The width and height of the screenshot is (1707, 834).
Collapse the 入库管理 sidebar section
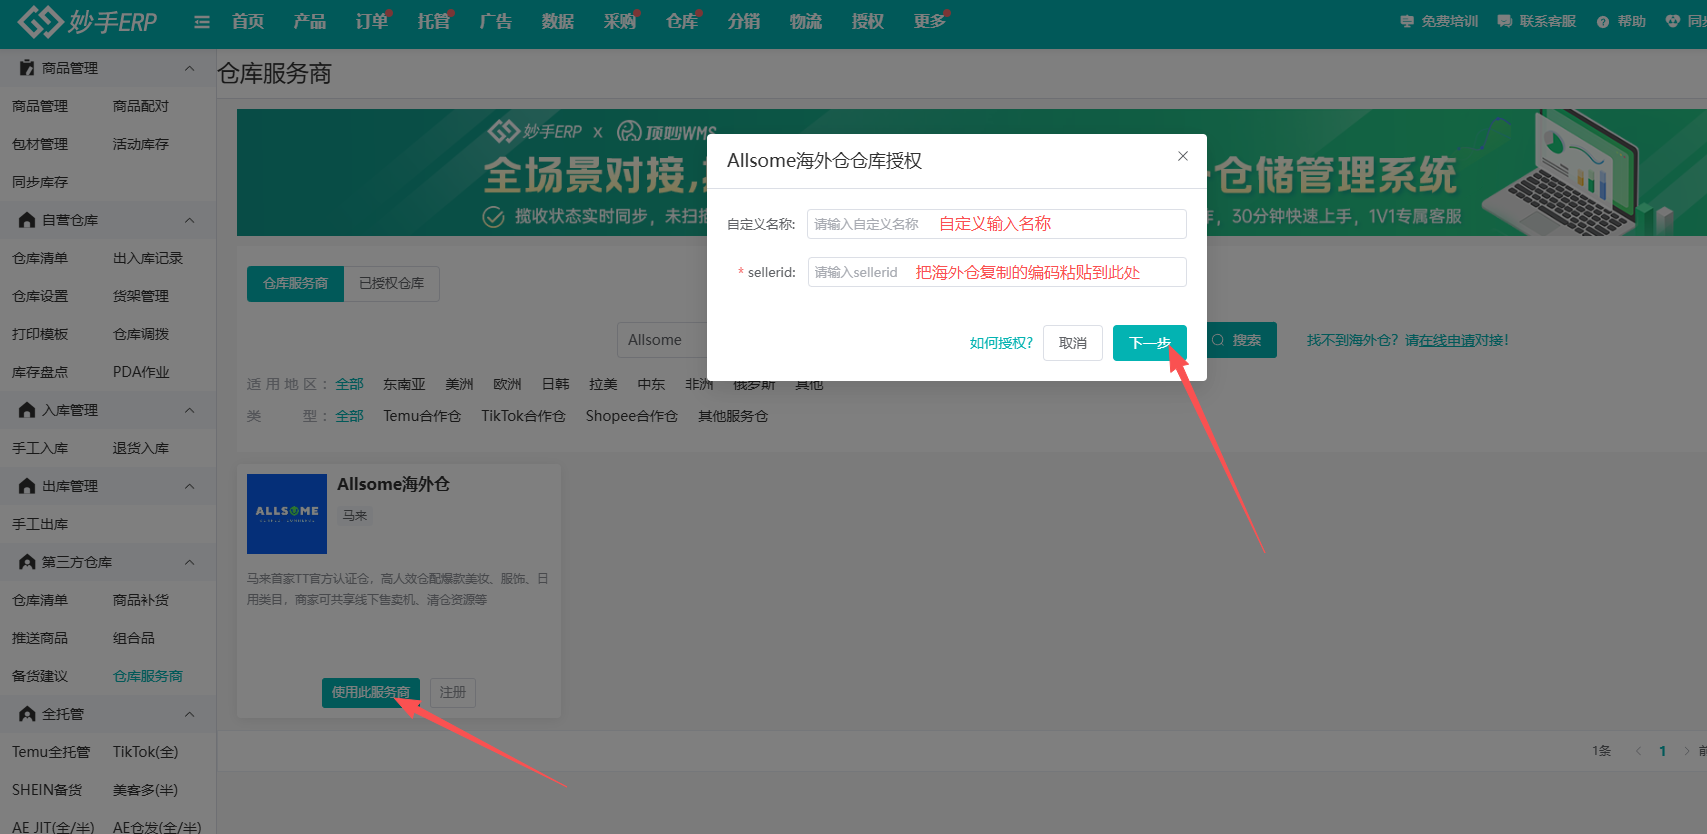[190, 410]
